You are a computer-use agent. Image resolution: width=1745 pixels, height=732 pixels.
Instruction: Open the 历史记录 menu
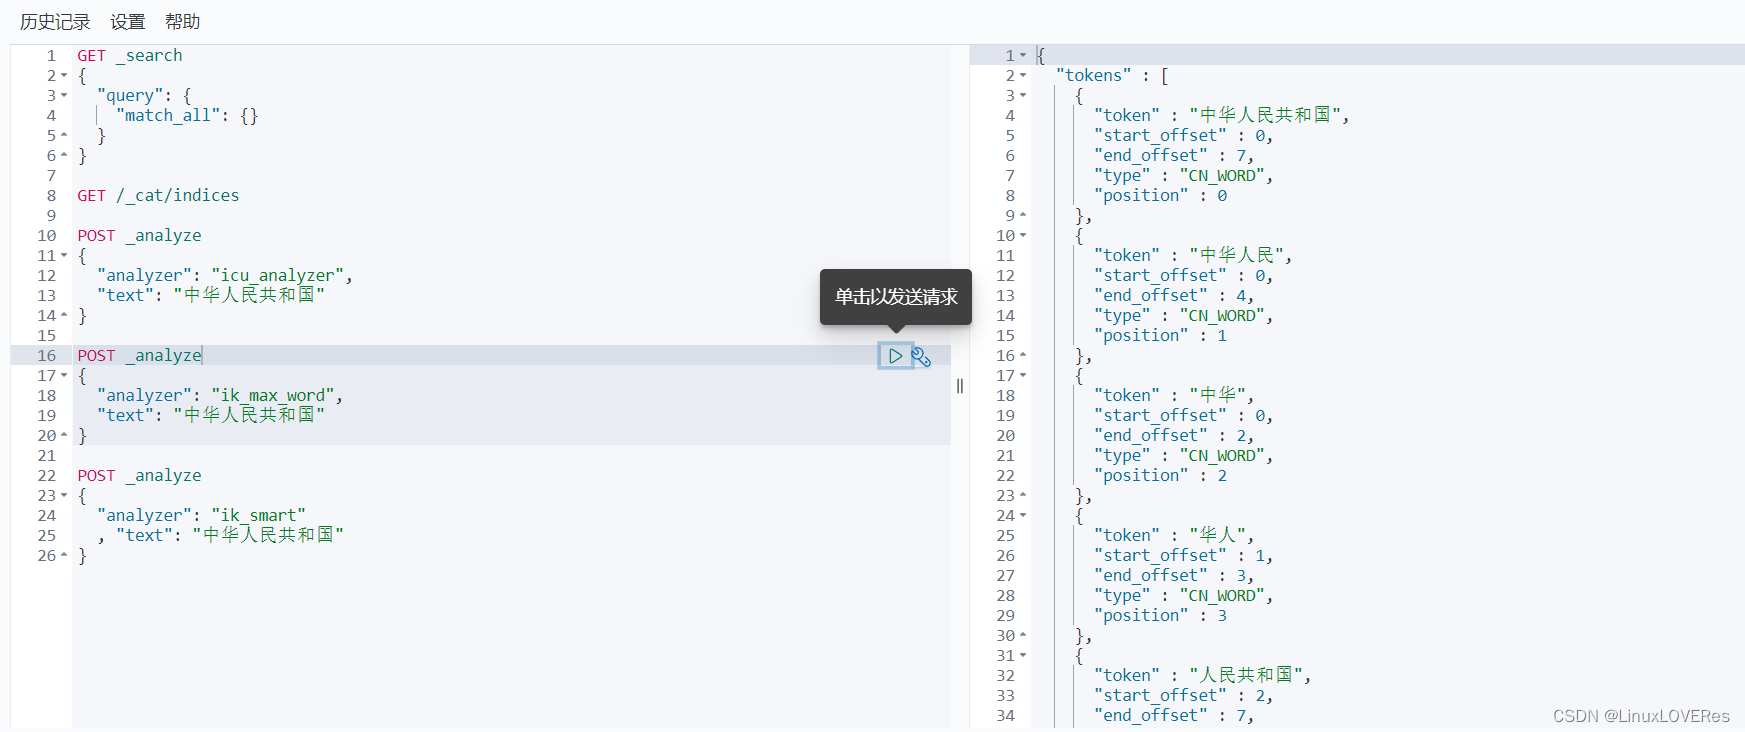(x=55, y=22)
